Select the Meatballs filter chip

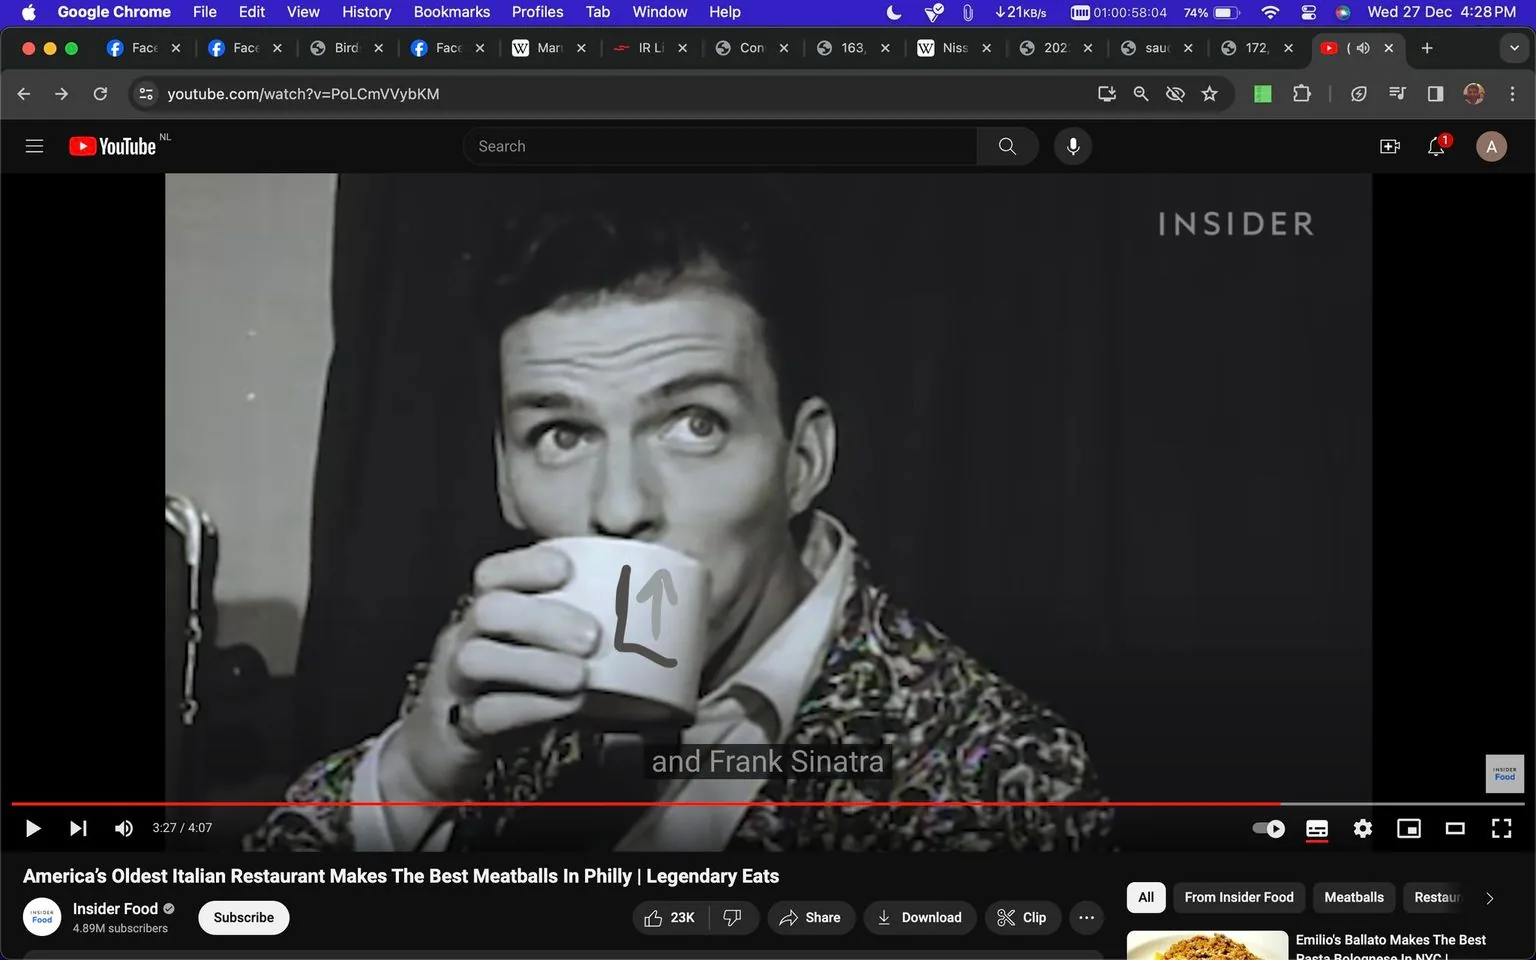click(x=1353, y=897)
